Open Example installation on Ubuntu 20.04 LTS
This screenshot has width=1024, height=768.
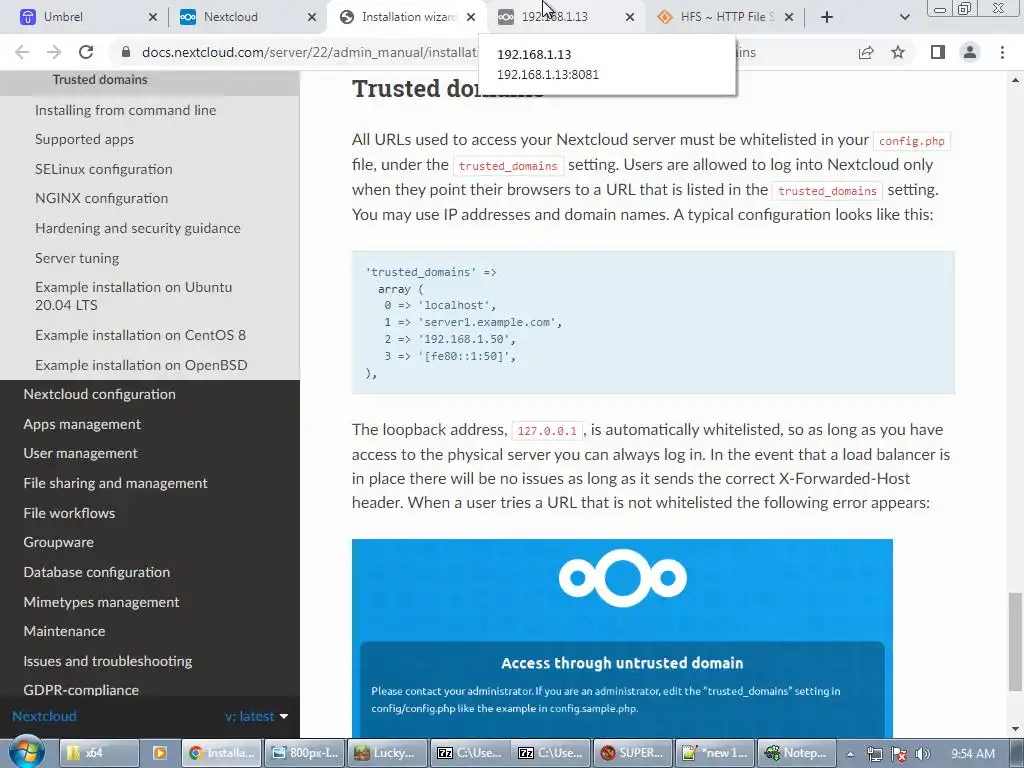[x=134, y=296]
